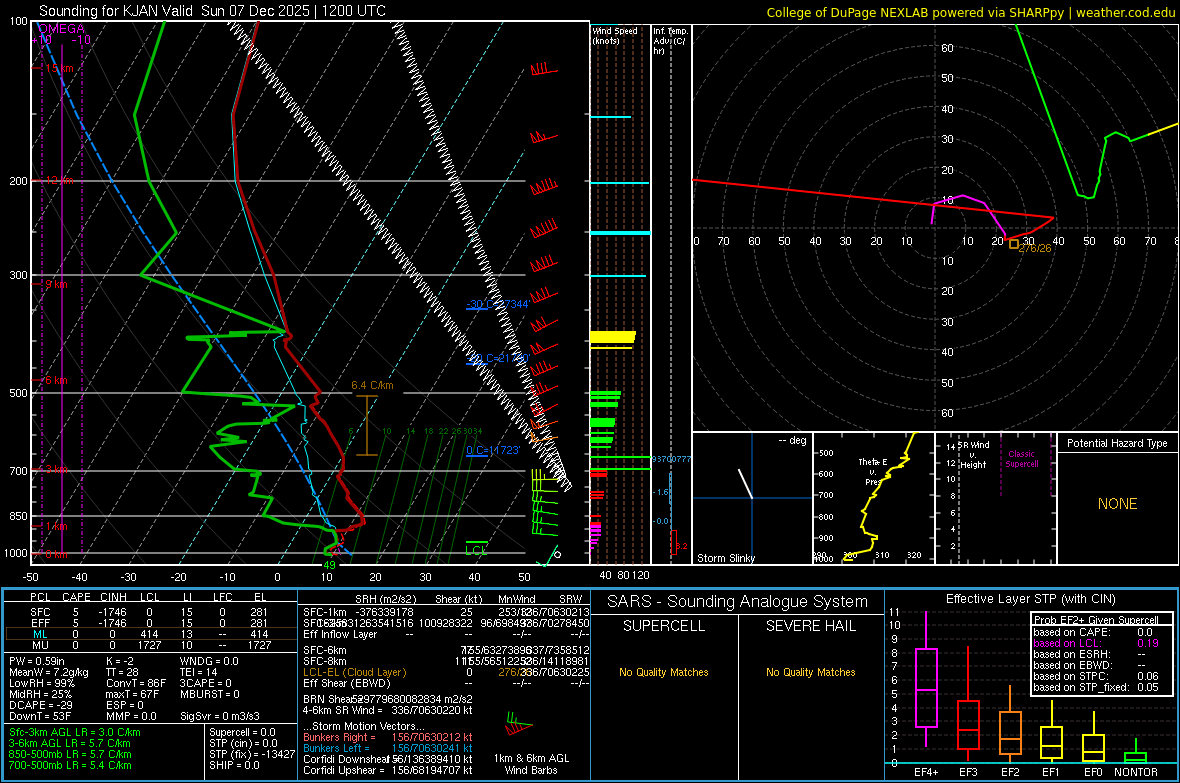Click the SHIP = 0.0 value
1180x783 pixels.
(234, 765)
